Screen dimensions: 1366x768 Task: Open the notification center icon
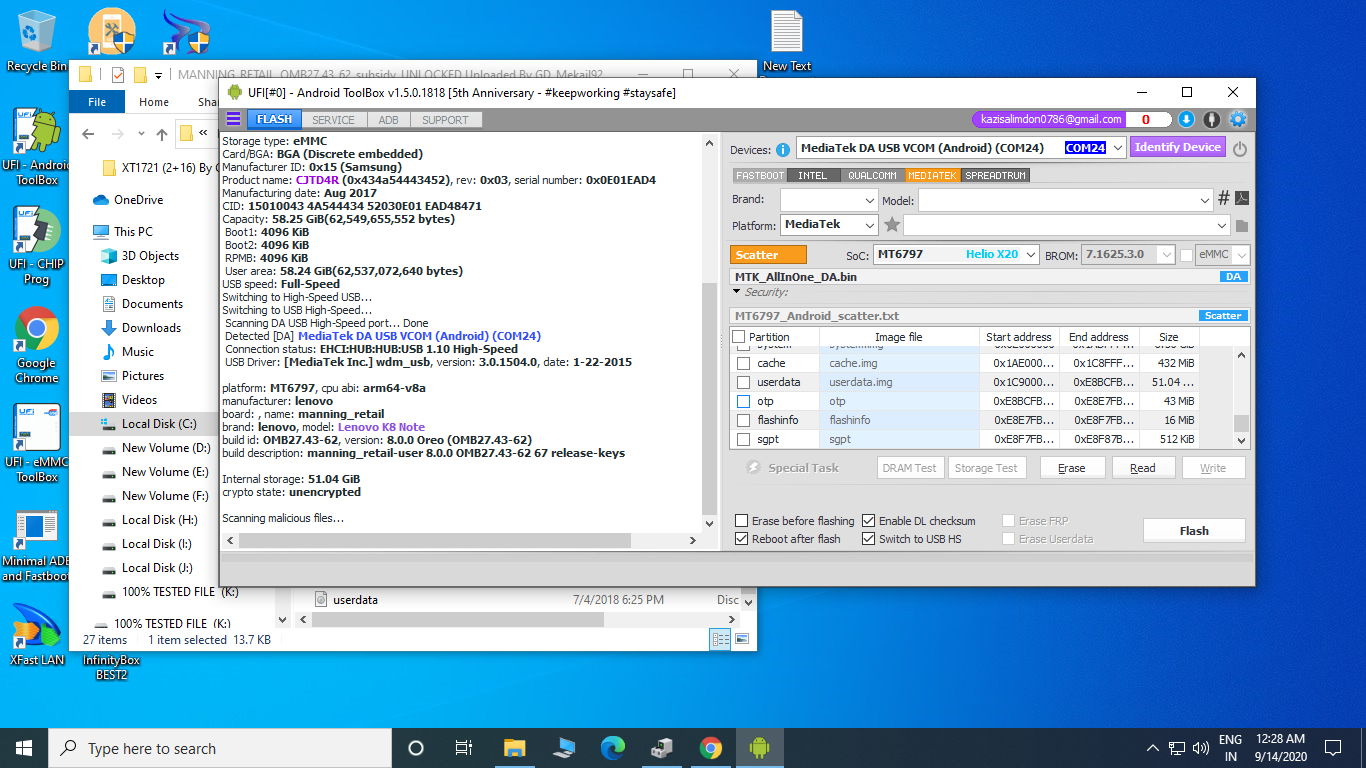[1332, 748]
